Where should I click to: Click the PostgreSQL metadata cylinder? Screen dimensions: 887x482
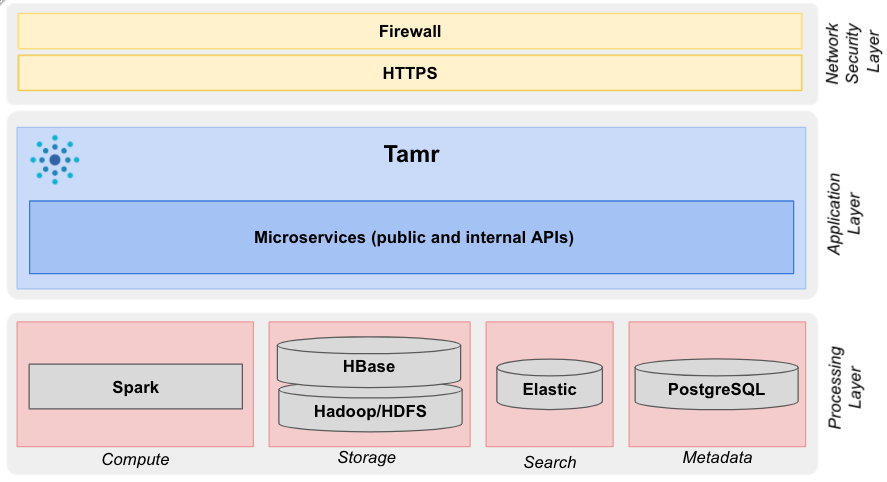tap(716, 385)
